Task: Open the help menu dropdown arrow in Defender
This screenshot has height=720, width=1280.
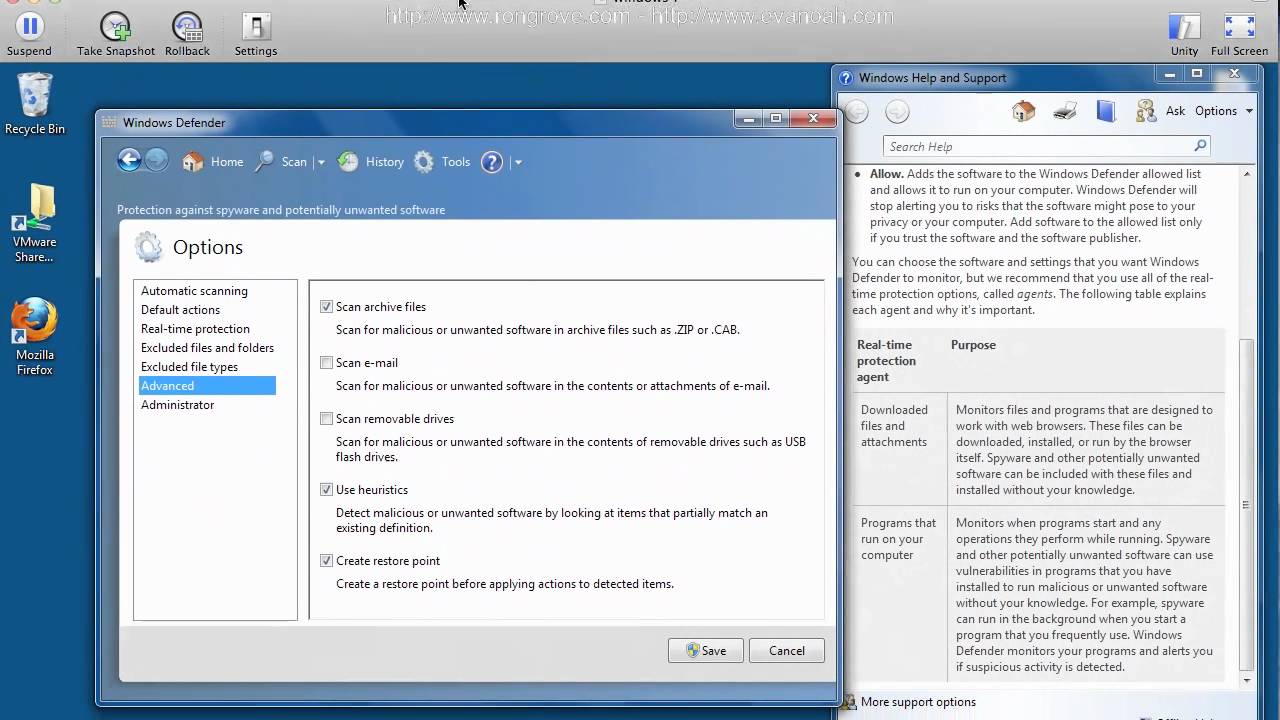Action: click(518, 162)
